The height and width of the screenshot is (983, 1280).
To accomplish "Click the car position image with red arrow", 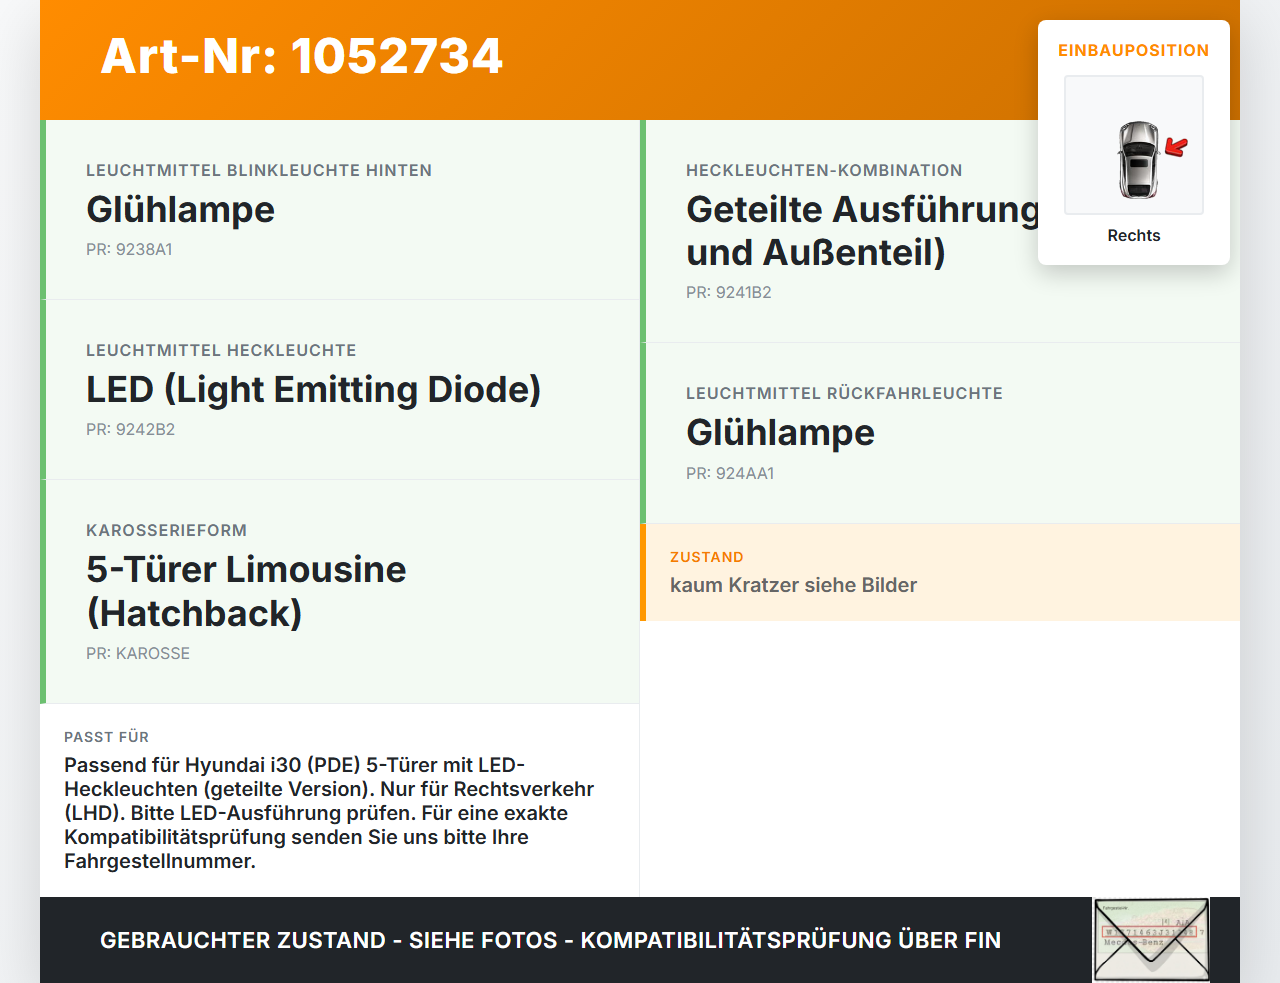I will pos(1134,145).
